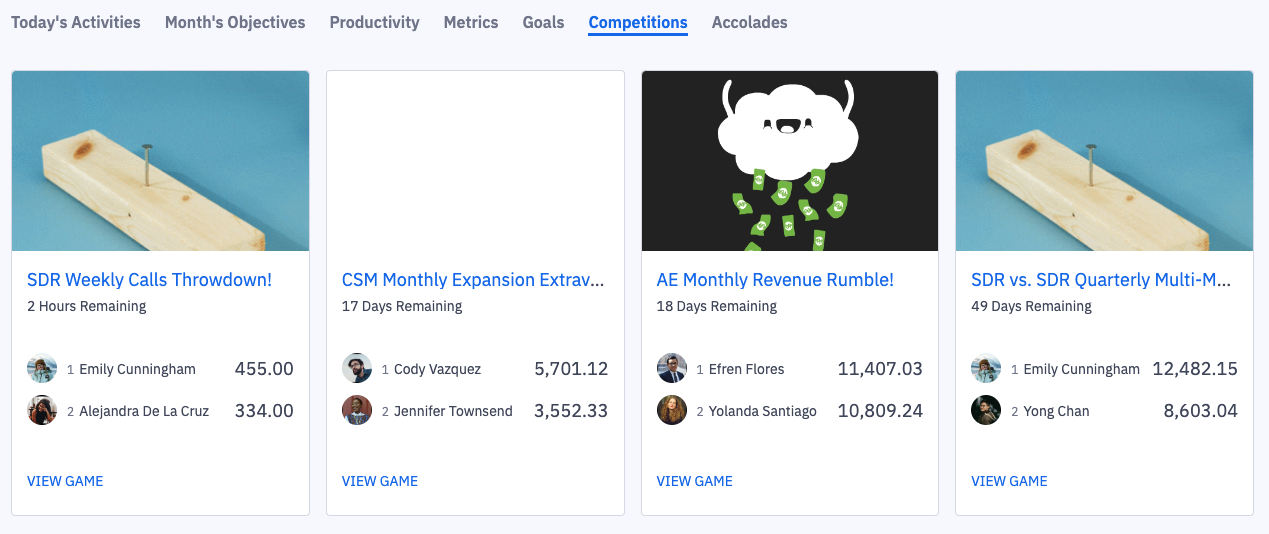Click VIEW GAME under SDR vs. SDR Quarterly
This screenshot has width=1269, height=534.
(x=1009, y=481)
